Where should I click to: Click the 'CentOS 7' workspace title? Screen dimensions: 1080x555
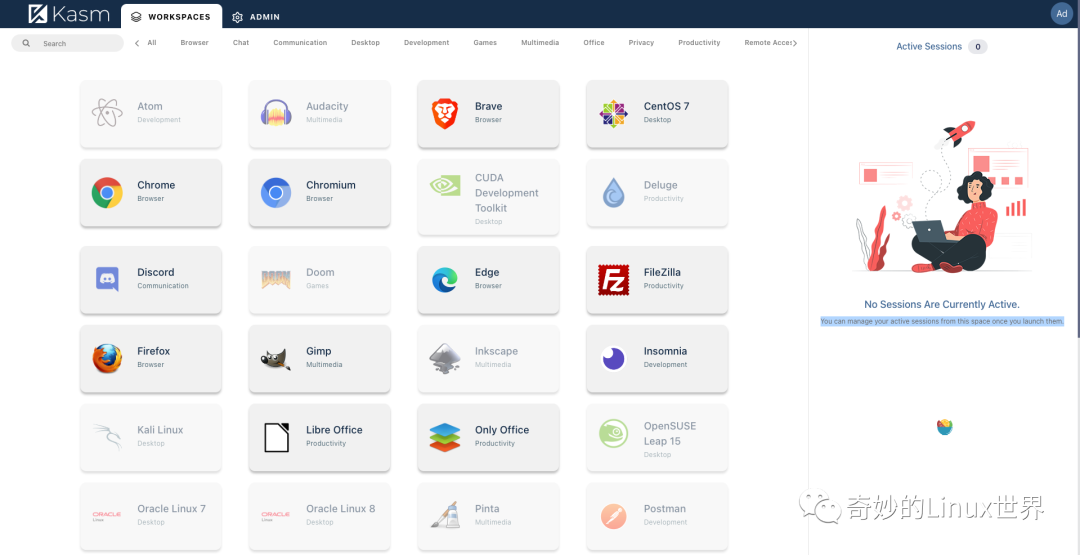pyautogui.click(x=667, y=106)
